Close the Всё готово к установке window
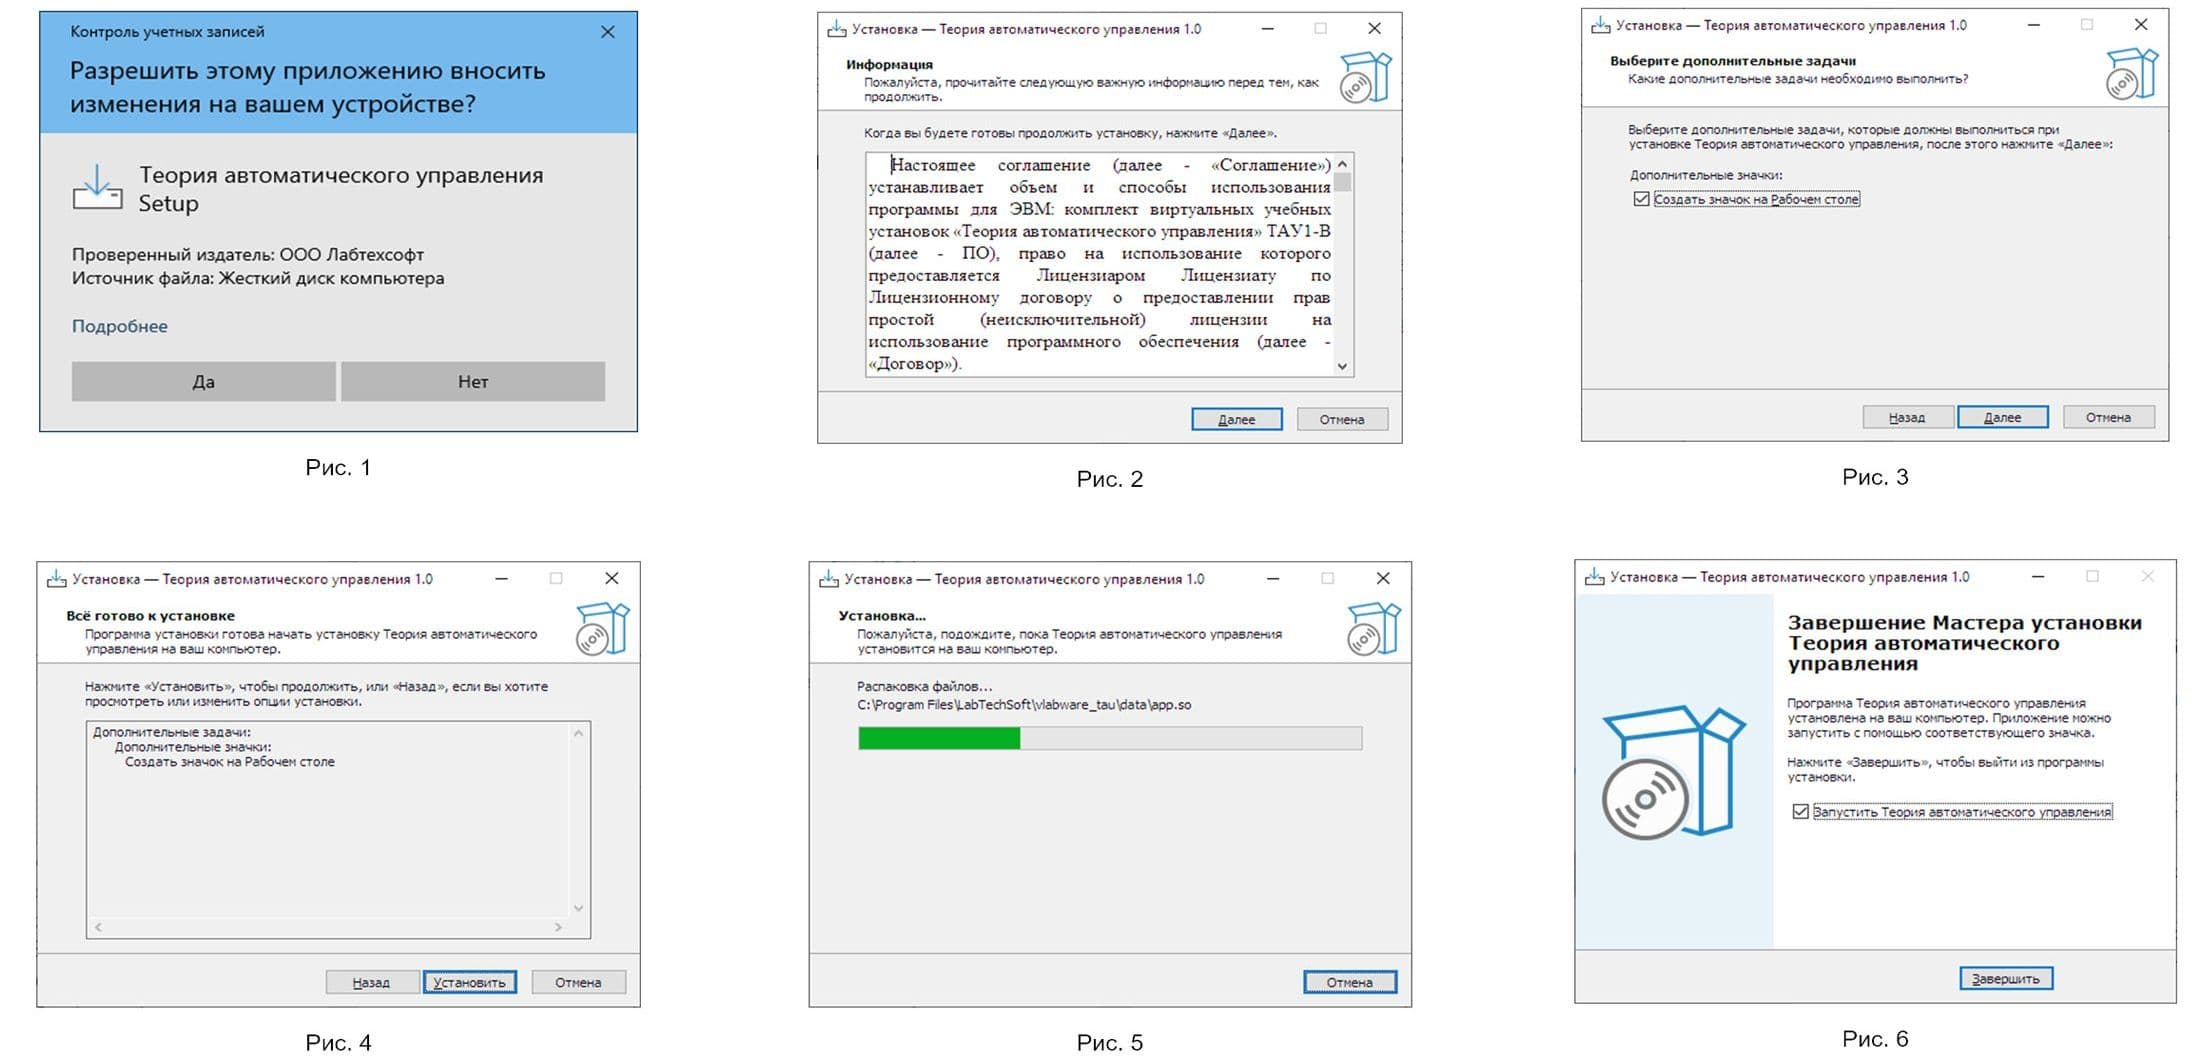The image size is (2200, 1057). [x=612, y=578]
